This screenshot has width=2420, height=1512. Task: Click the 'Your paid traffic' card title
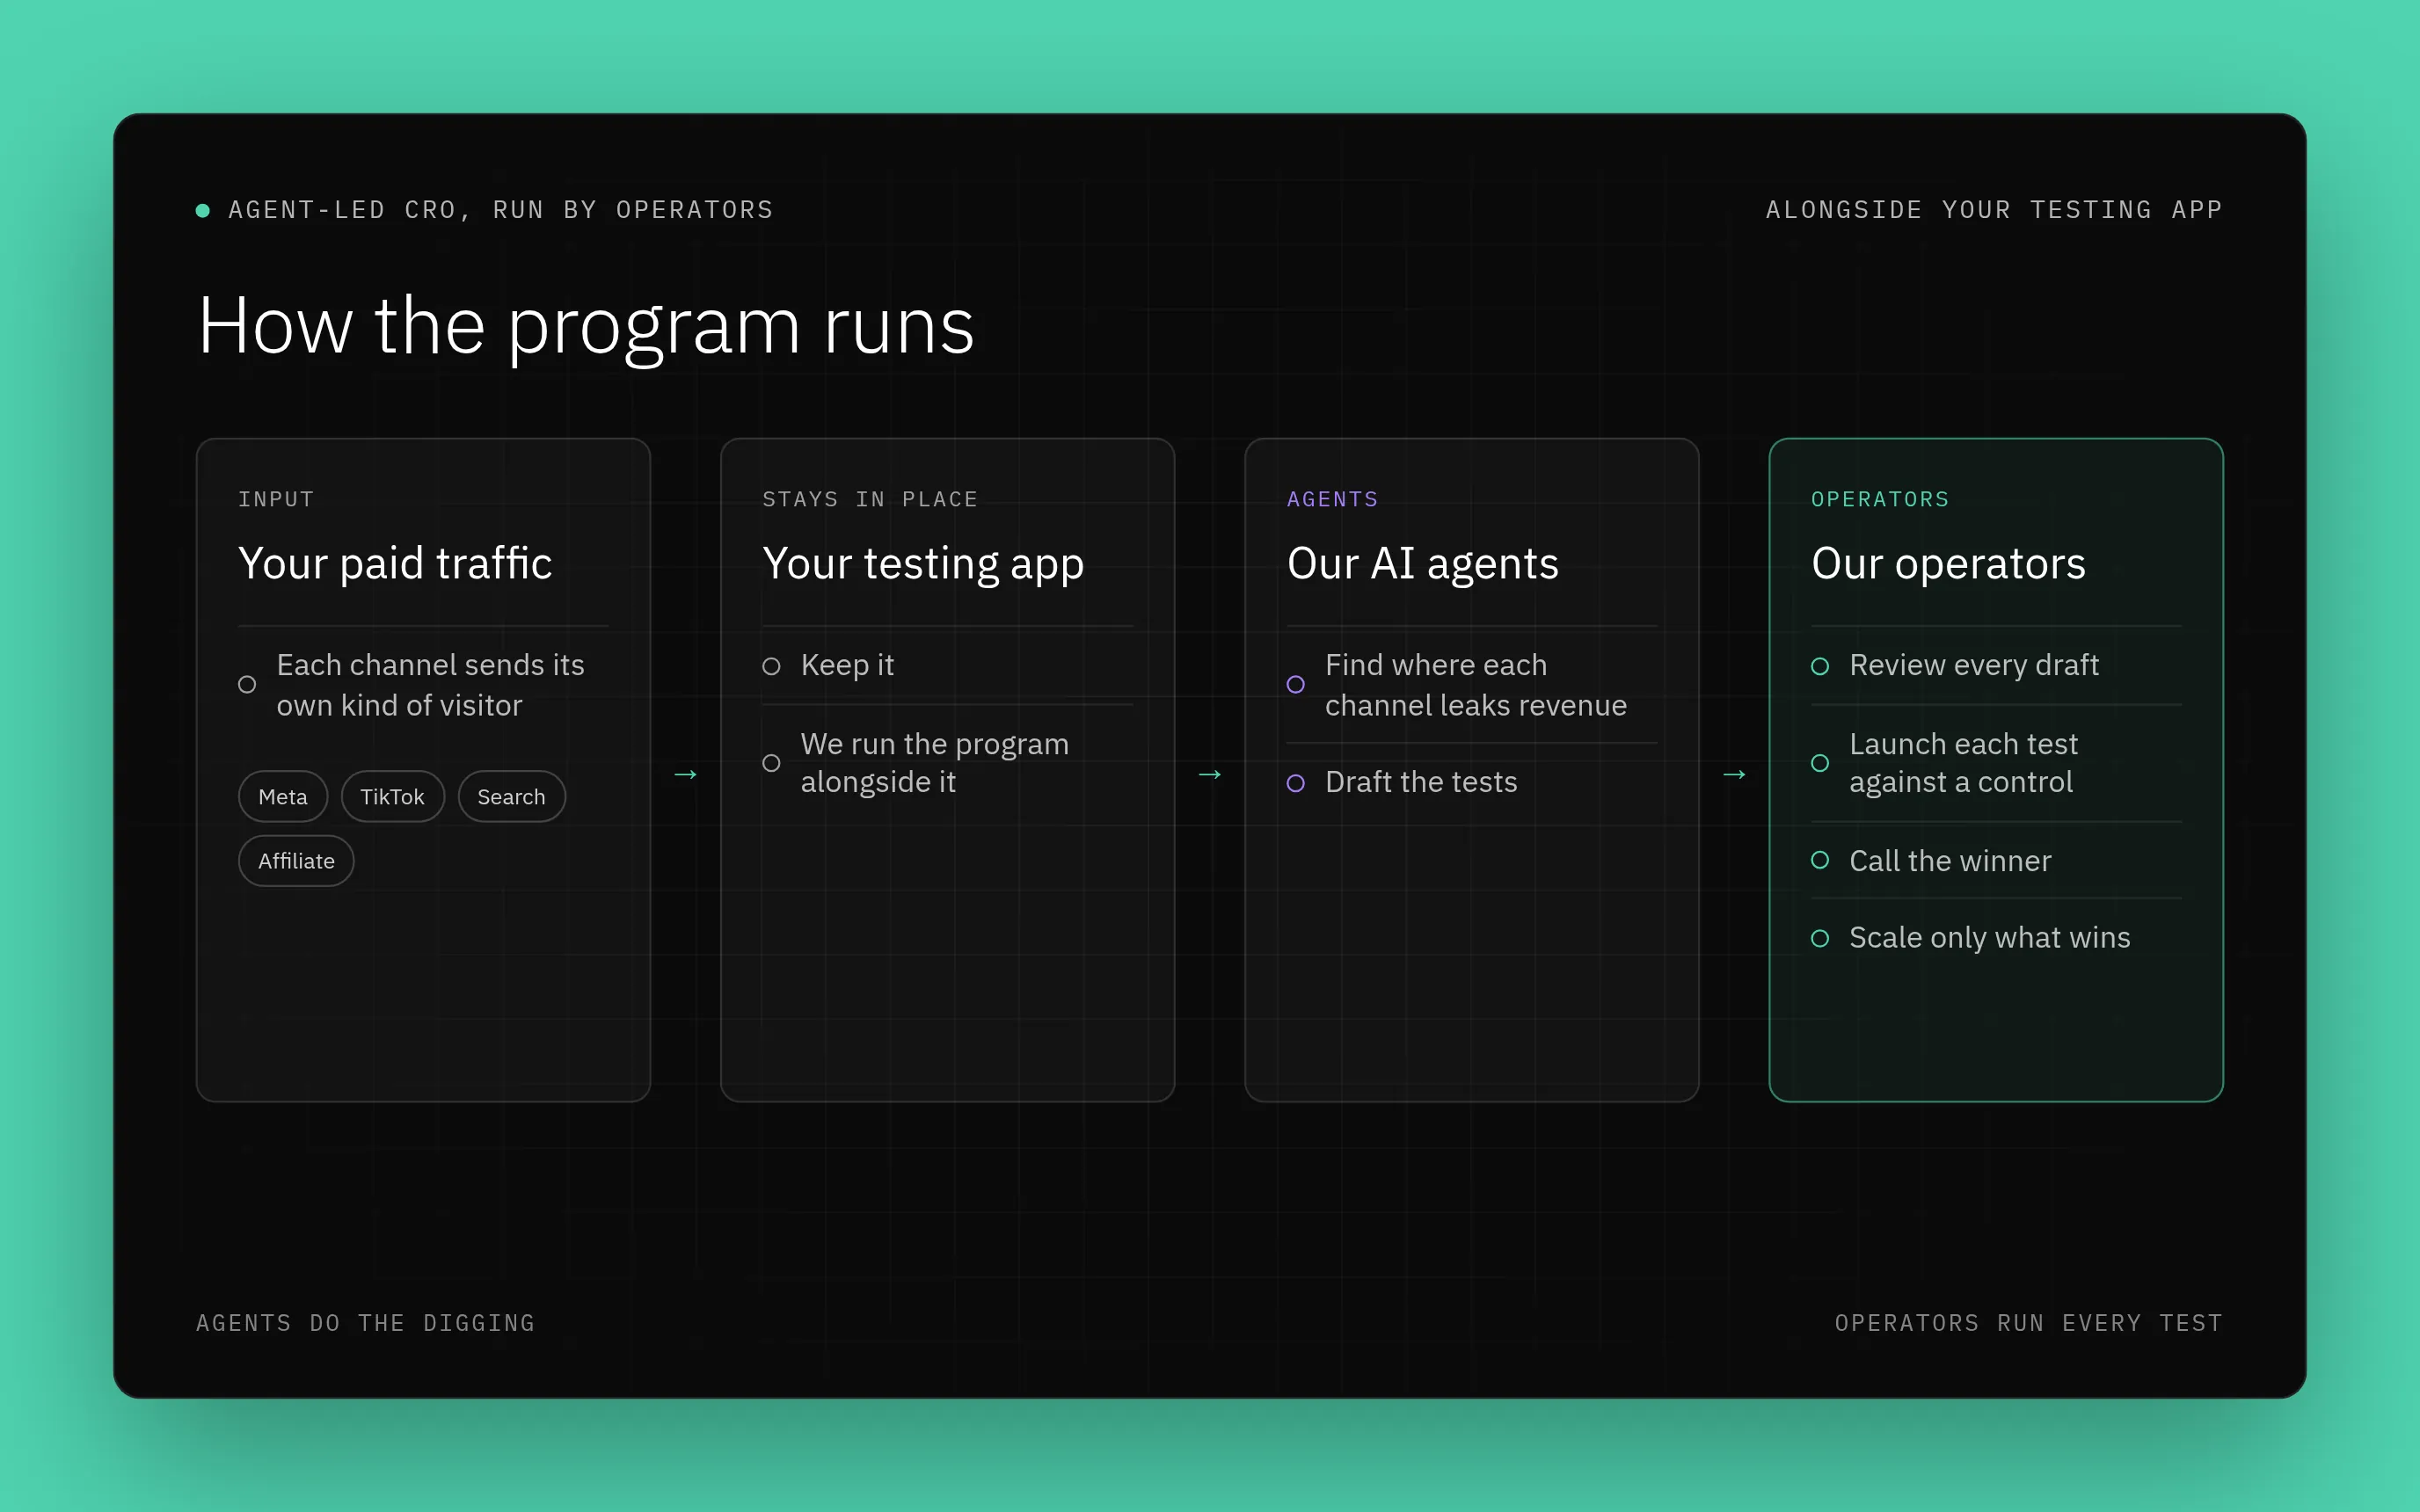[395, 564]
